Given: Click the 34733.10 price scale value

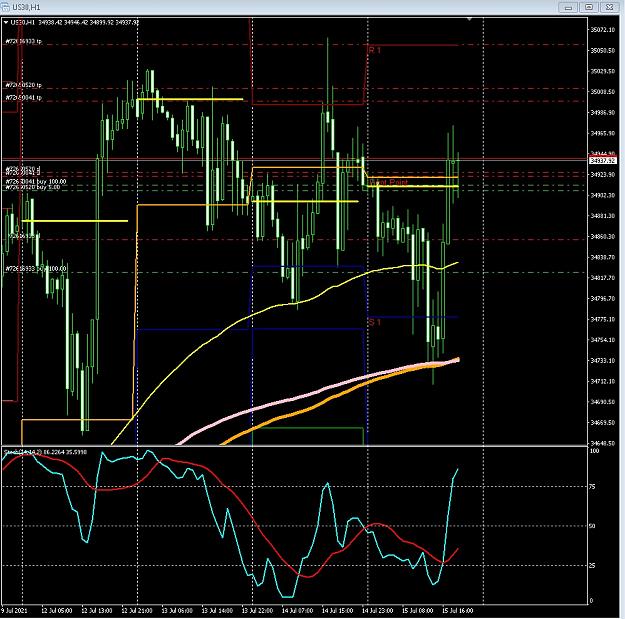Looking at the screenshot, I should [x=602, y=360].
